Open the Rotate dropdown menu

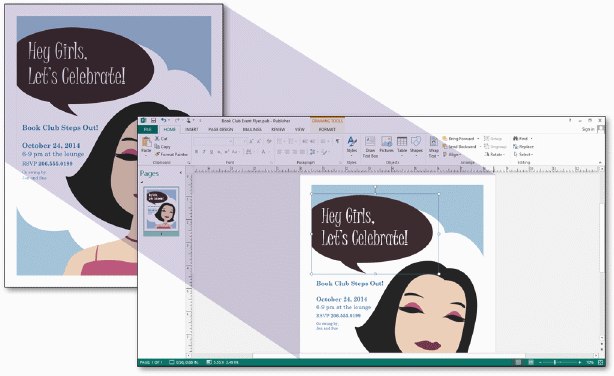[x=495, y=154]
